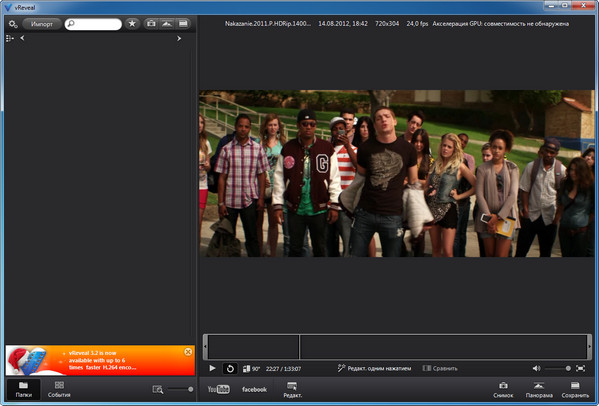Apply Редакт. одним нажатием one-click fix
The width and height of the screenshot is (599, 406).
coord(374,368)
